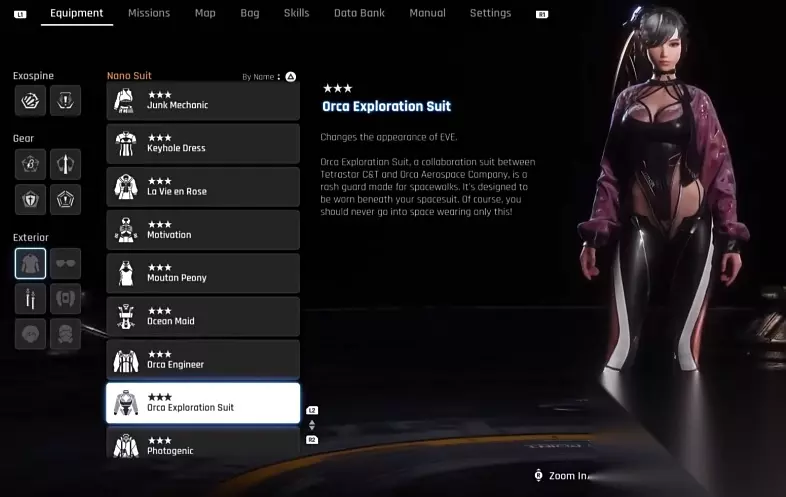Select the second Exospine slot icon
This screenshot has width=786, height=497.
pos(65,101)
